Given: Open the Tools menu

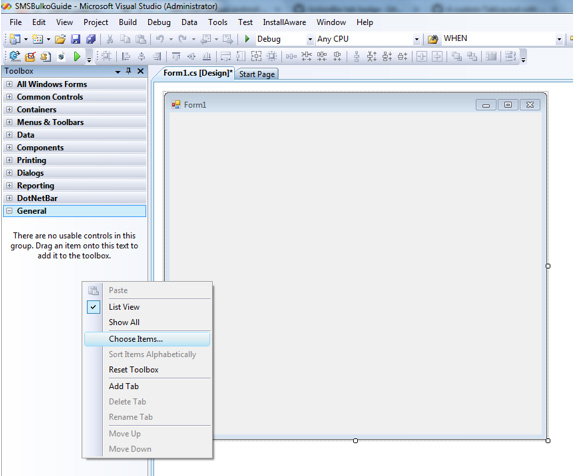Looking at the screenshot, I should click(218, 22).
